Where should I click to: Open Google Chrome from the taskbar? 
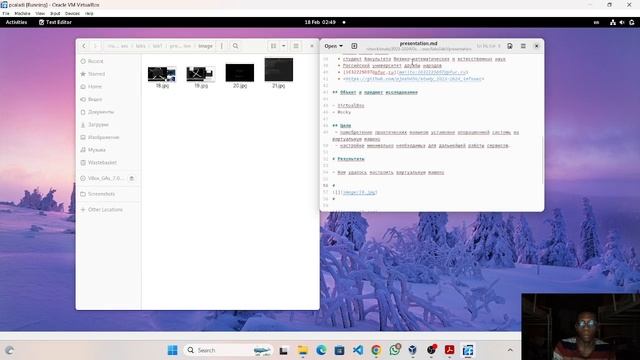coord(376,350)
